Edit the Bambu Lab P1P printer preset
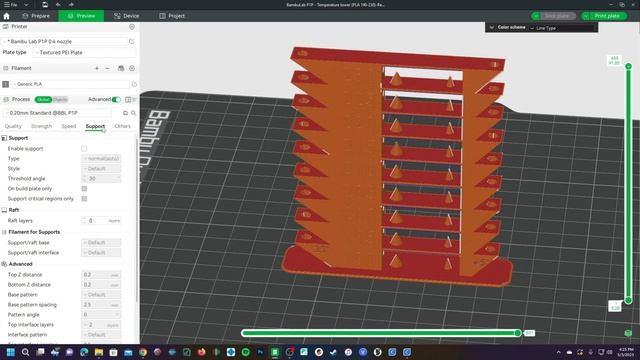 pyautogui.click(x=131, y=41)
